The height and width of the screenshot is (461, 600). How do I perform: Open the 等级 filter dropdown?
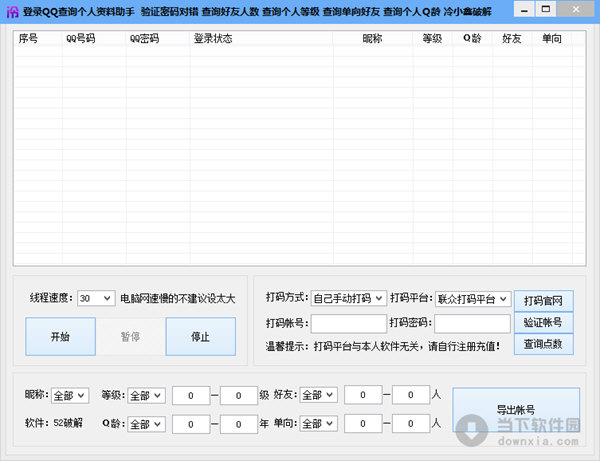tap(147, 395)
